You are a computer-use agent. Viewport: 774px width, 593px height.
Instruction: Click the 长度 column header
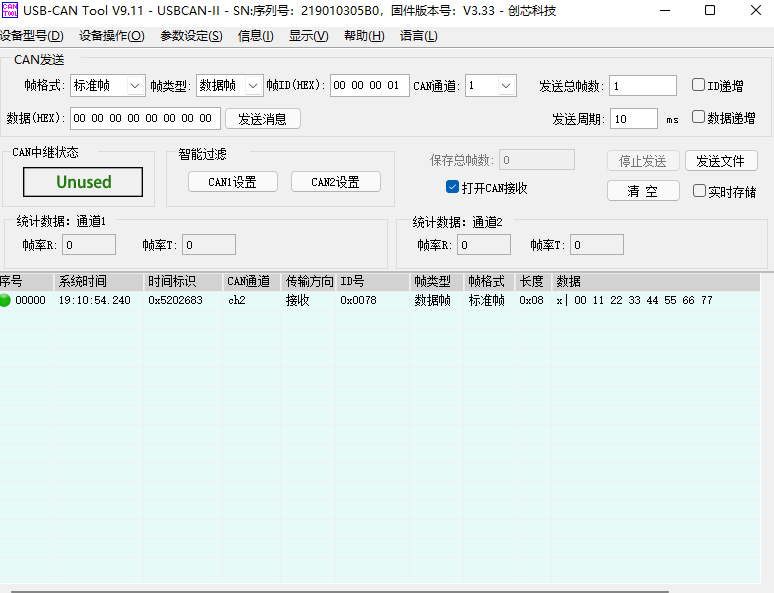(533, 282)
